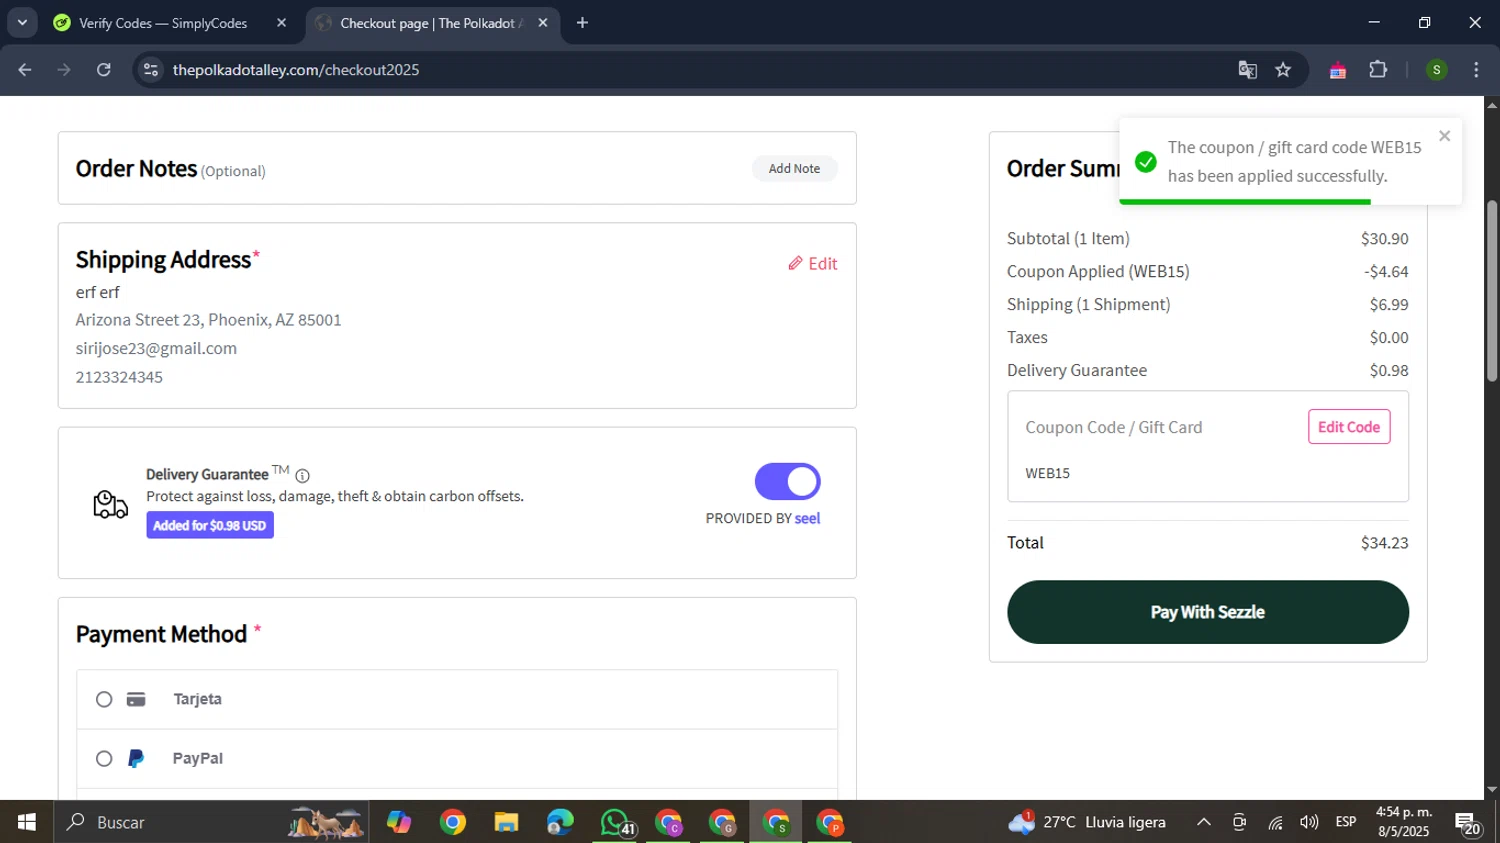Open Microsoft Edge from the taskbar

[560, 822]
